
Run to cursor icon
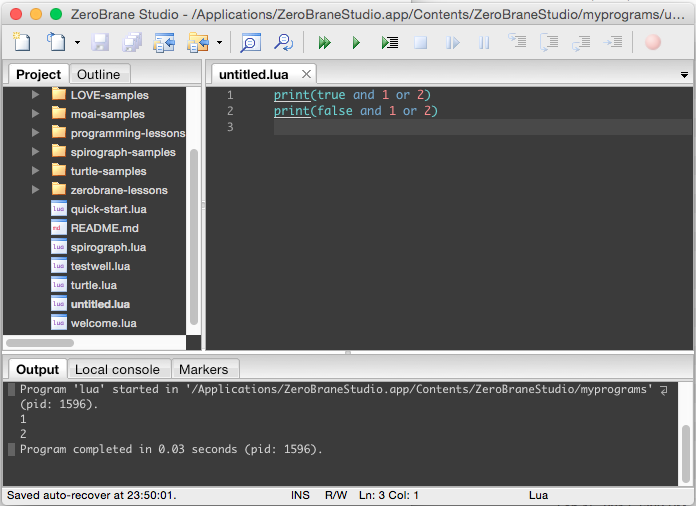390,43
